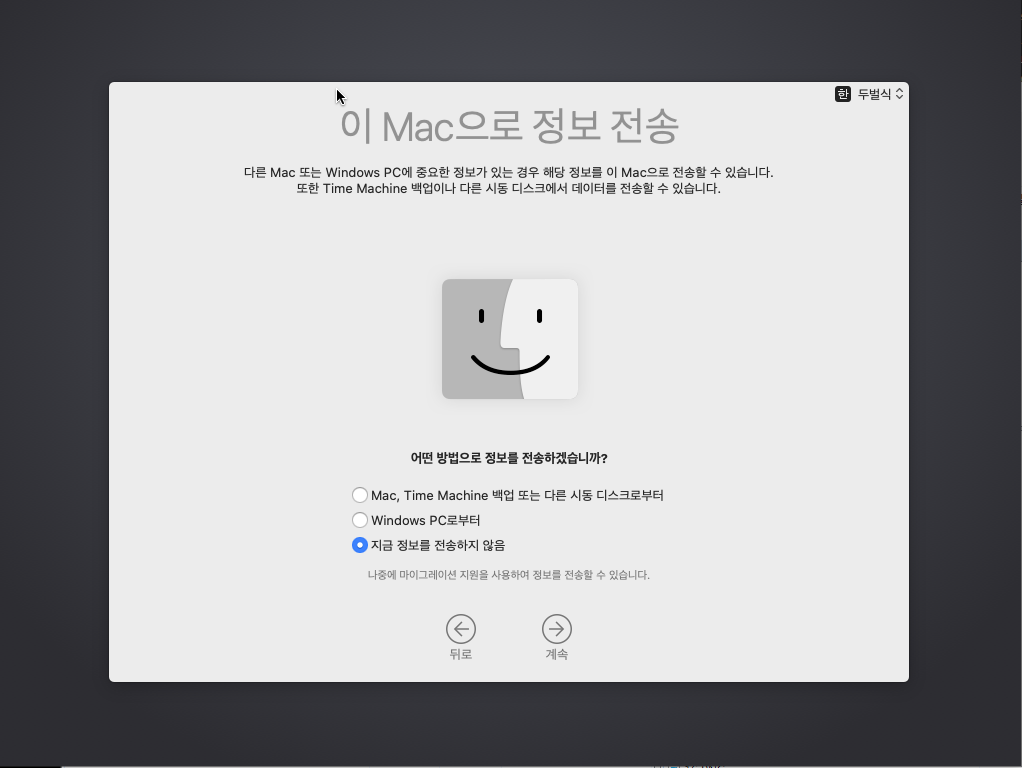Choose the Windows PC로부터 radio button
Screen dimensions: 1022x768
(360, 520)
